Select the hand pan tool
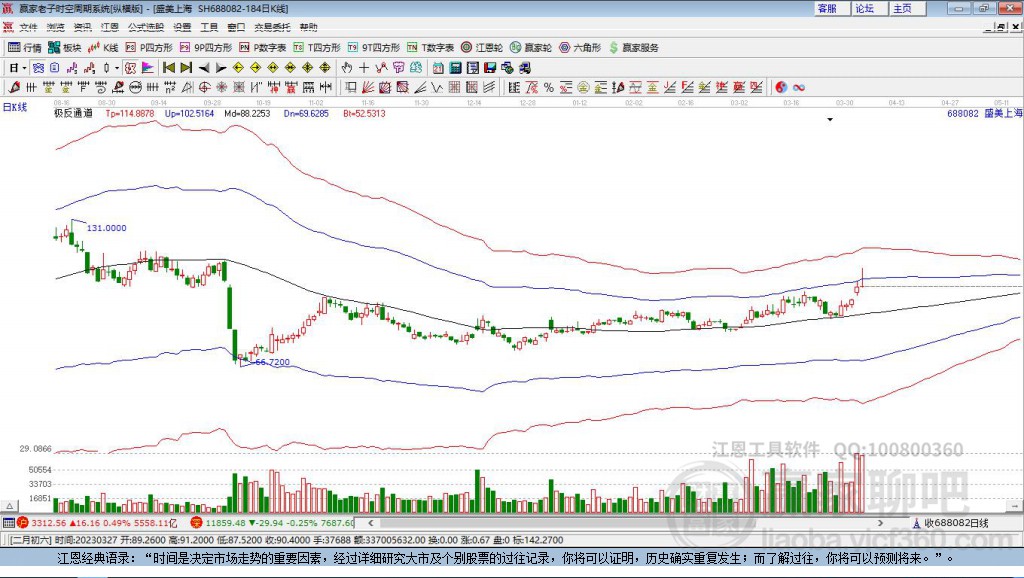Screen dimensions: 1024x578 346,68
